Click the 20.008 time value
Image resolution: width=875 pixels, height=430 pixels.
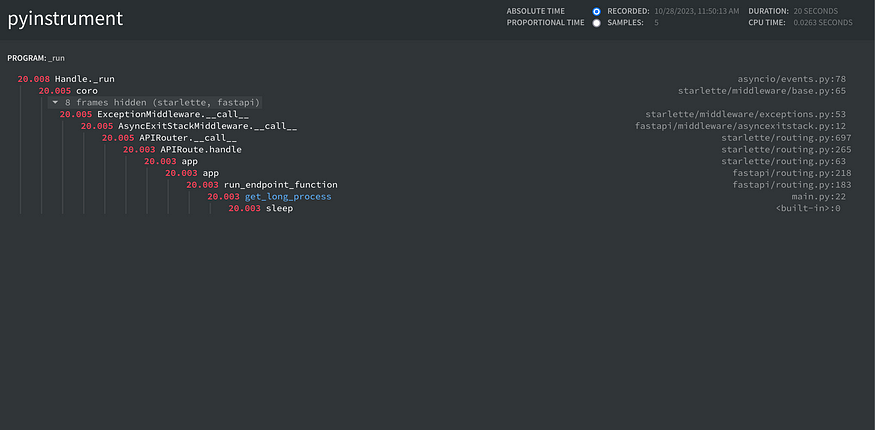tap(33, 79)
